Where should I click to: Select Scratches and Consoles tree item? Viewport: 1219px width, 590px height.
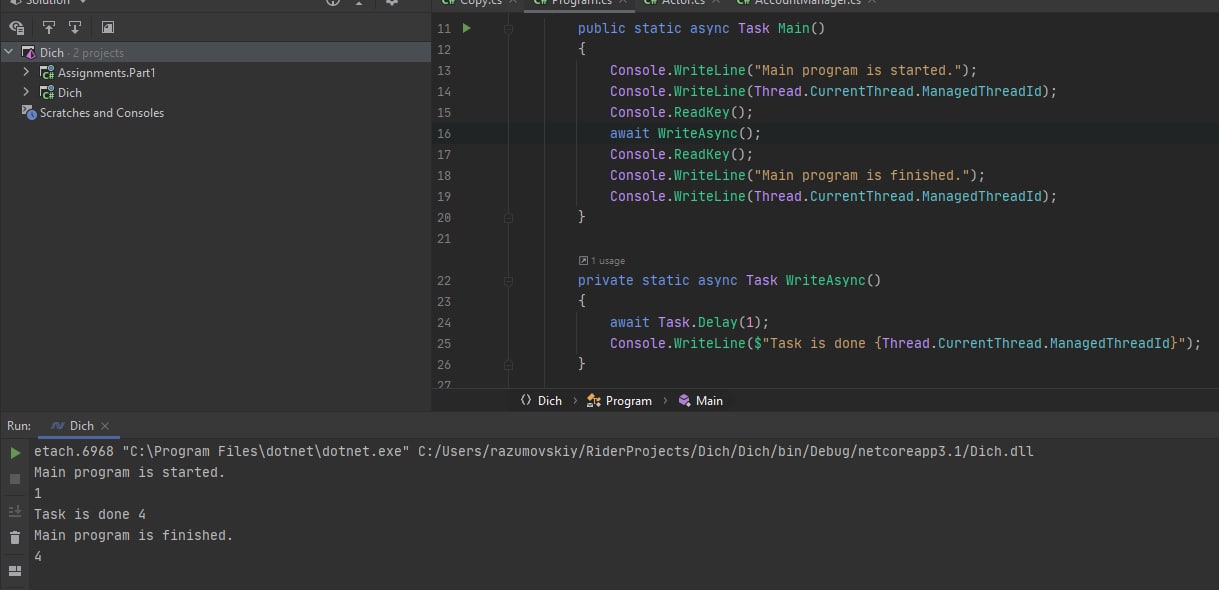[102, 113]
